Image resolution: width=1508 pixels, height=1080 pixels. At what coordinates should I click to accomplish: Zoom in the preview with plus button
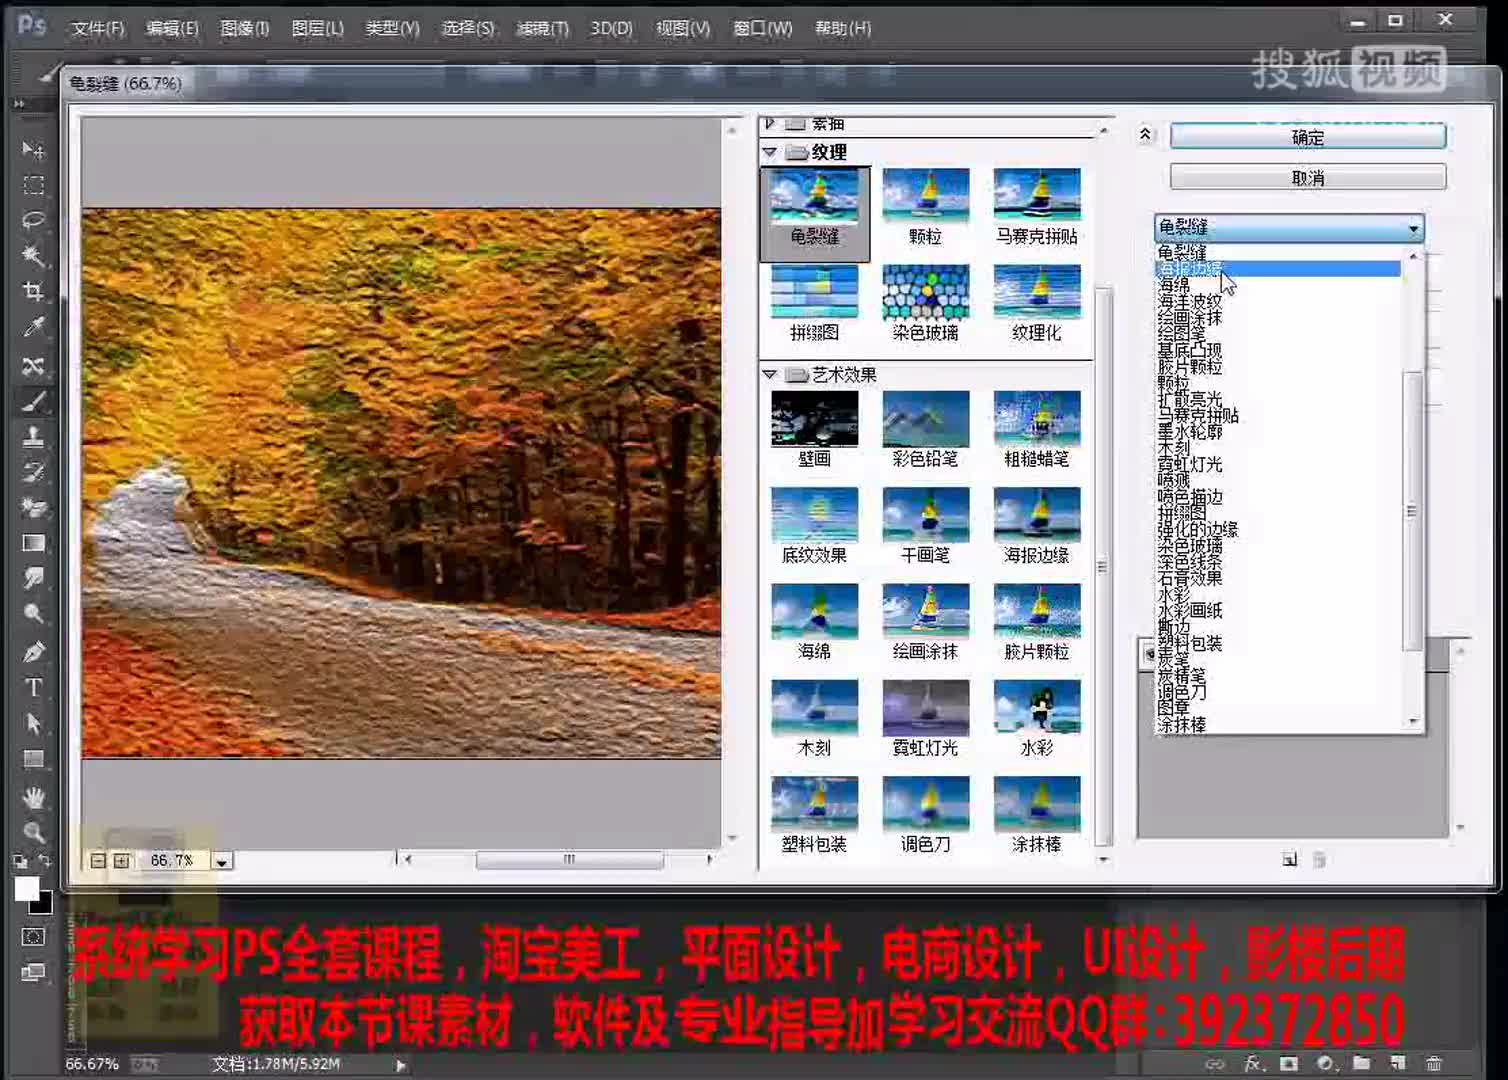click(x=121, y=860)
